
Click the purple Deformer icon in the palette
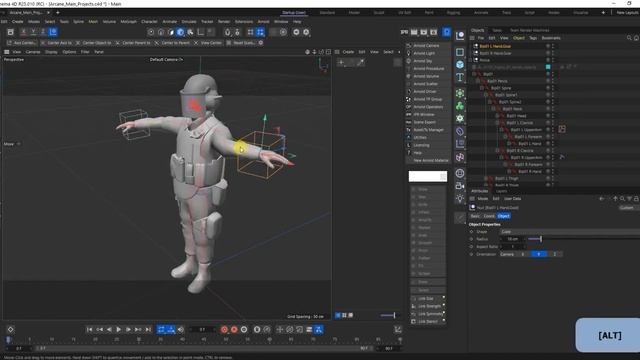click(460, 131)
